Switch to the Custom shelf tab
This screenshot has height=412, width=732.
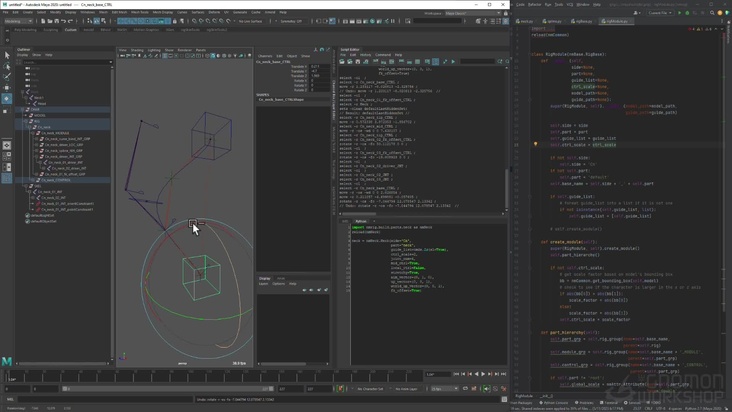(x=70, y=30)
